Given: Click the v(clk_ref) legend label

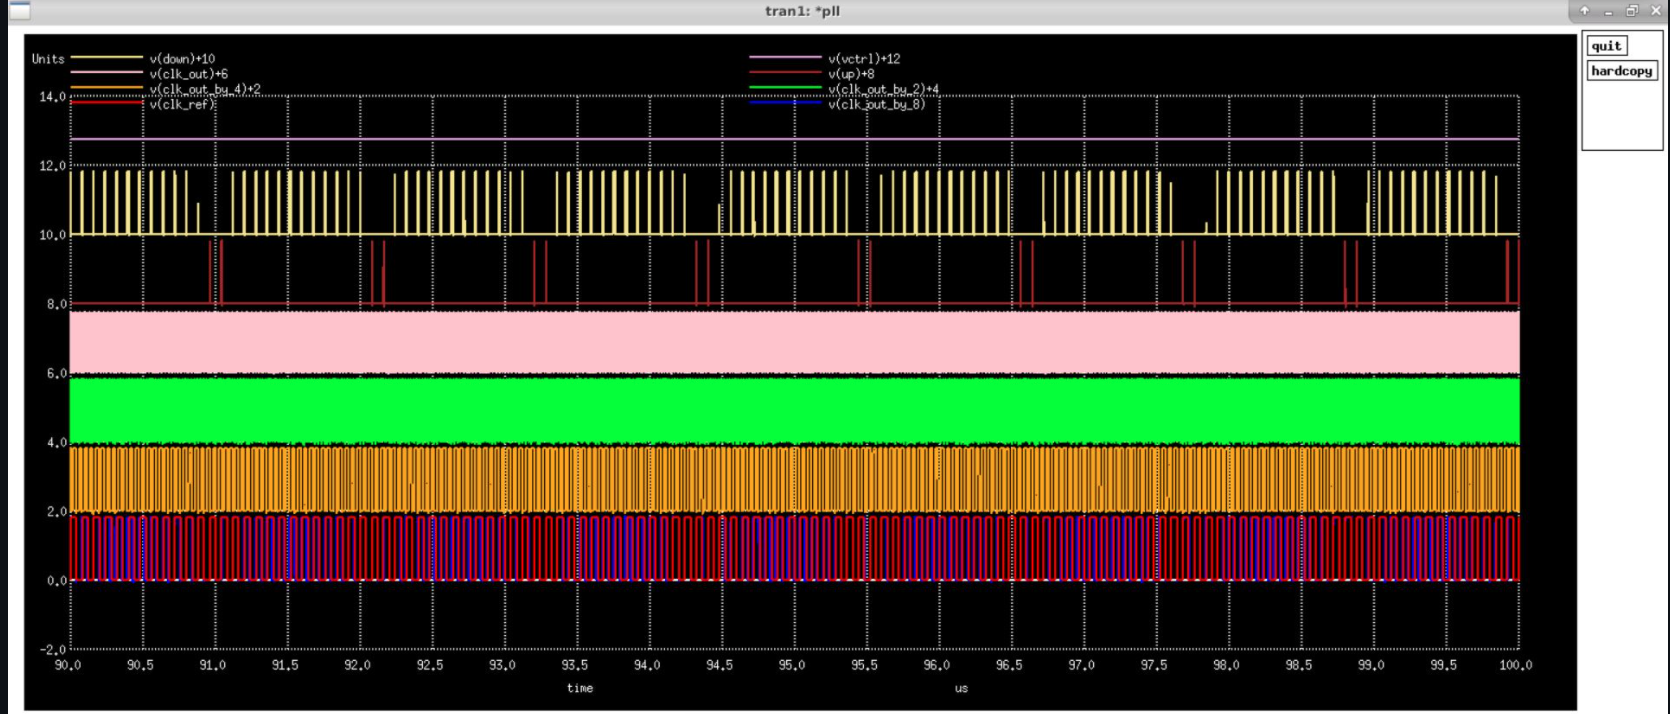Looking at the screenshot, I should [x=182, y=104].
